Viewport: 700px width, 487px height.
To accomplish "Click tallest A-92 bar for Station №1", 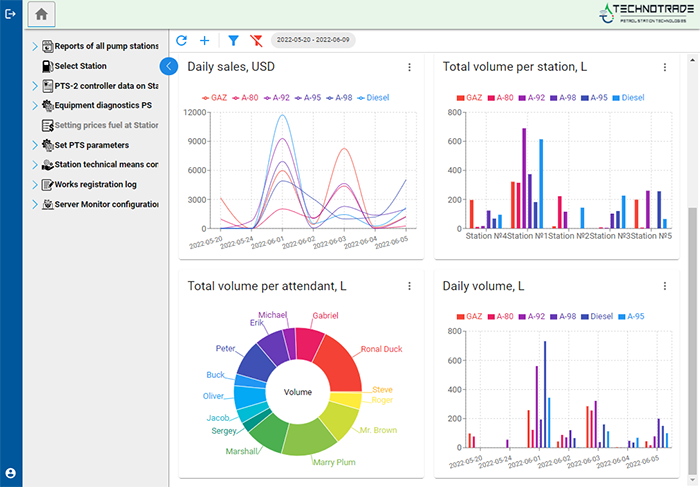I will pyautogui.click(x=524, y=179).
